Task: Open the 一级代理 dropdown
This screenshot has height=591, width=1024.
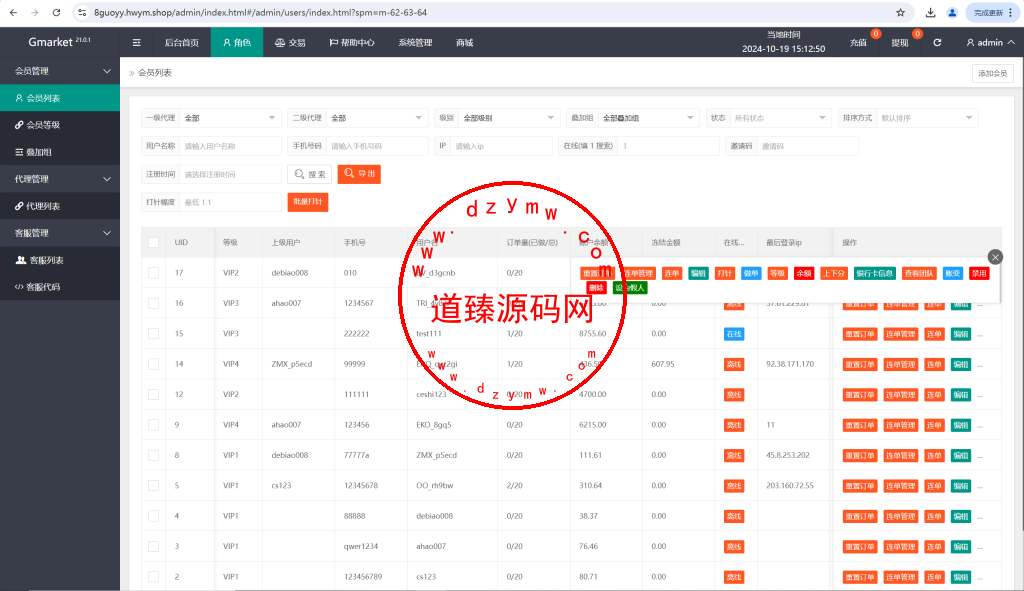Action: (x=231, y=118)
